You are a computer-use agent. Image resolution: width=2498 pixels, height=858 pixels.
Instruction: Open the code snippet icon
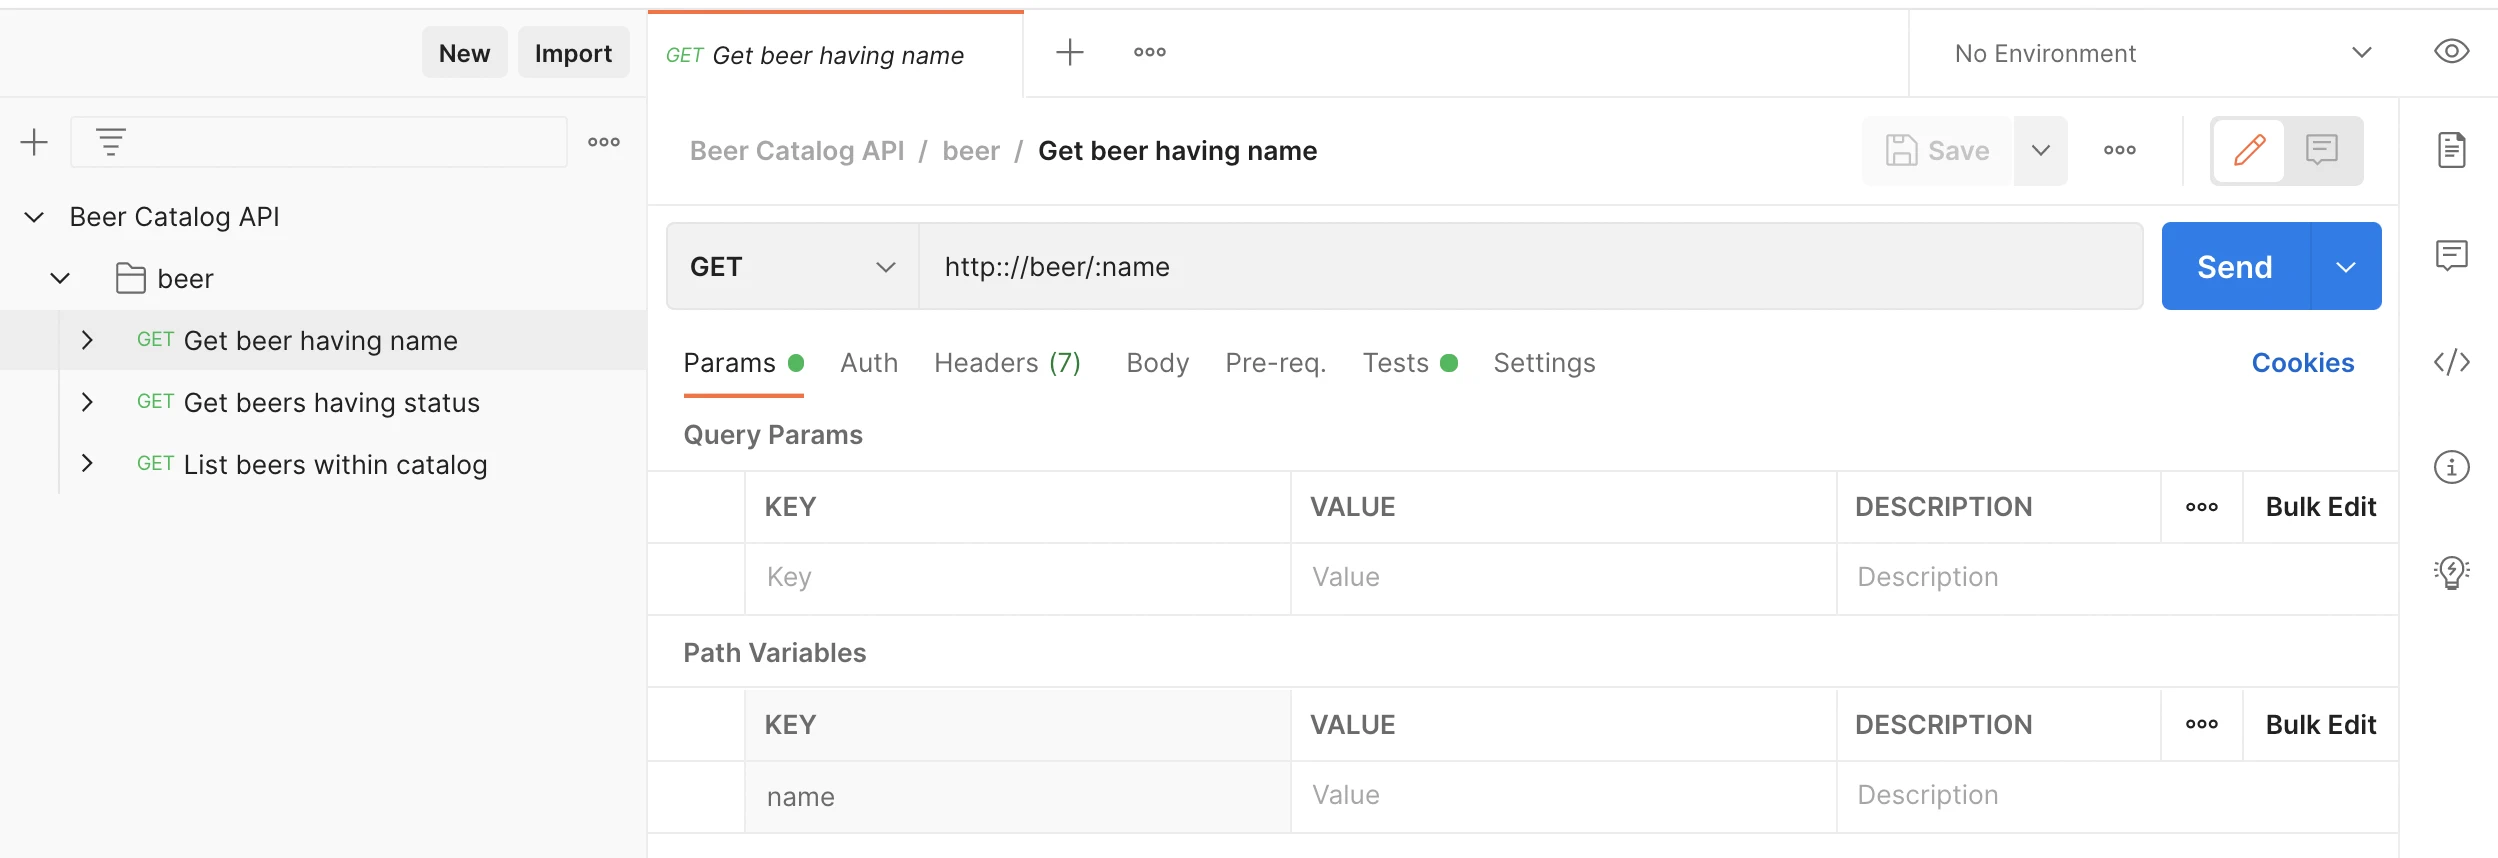tap(2451, 362)
